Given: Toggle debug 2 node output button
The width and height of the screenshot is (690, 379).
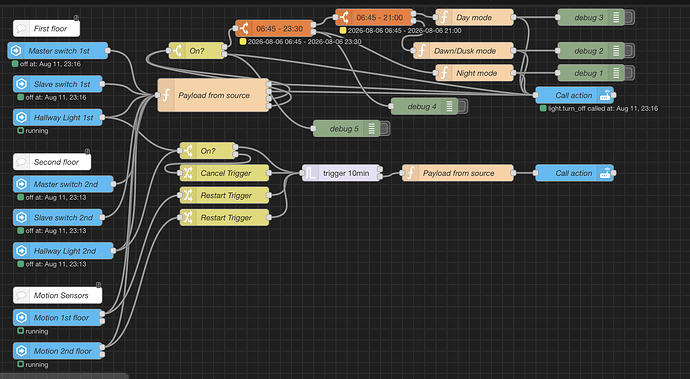Looking at the screenshot, I should click(629, 51).
